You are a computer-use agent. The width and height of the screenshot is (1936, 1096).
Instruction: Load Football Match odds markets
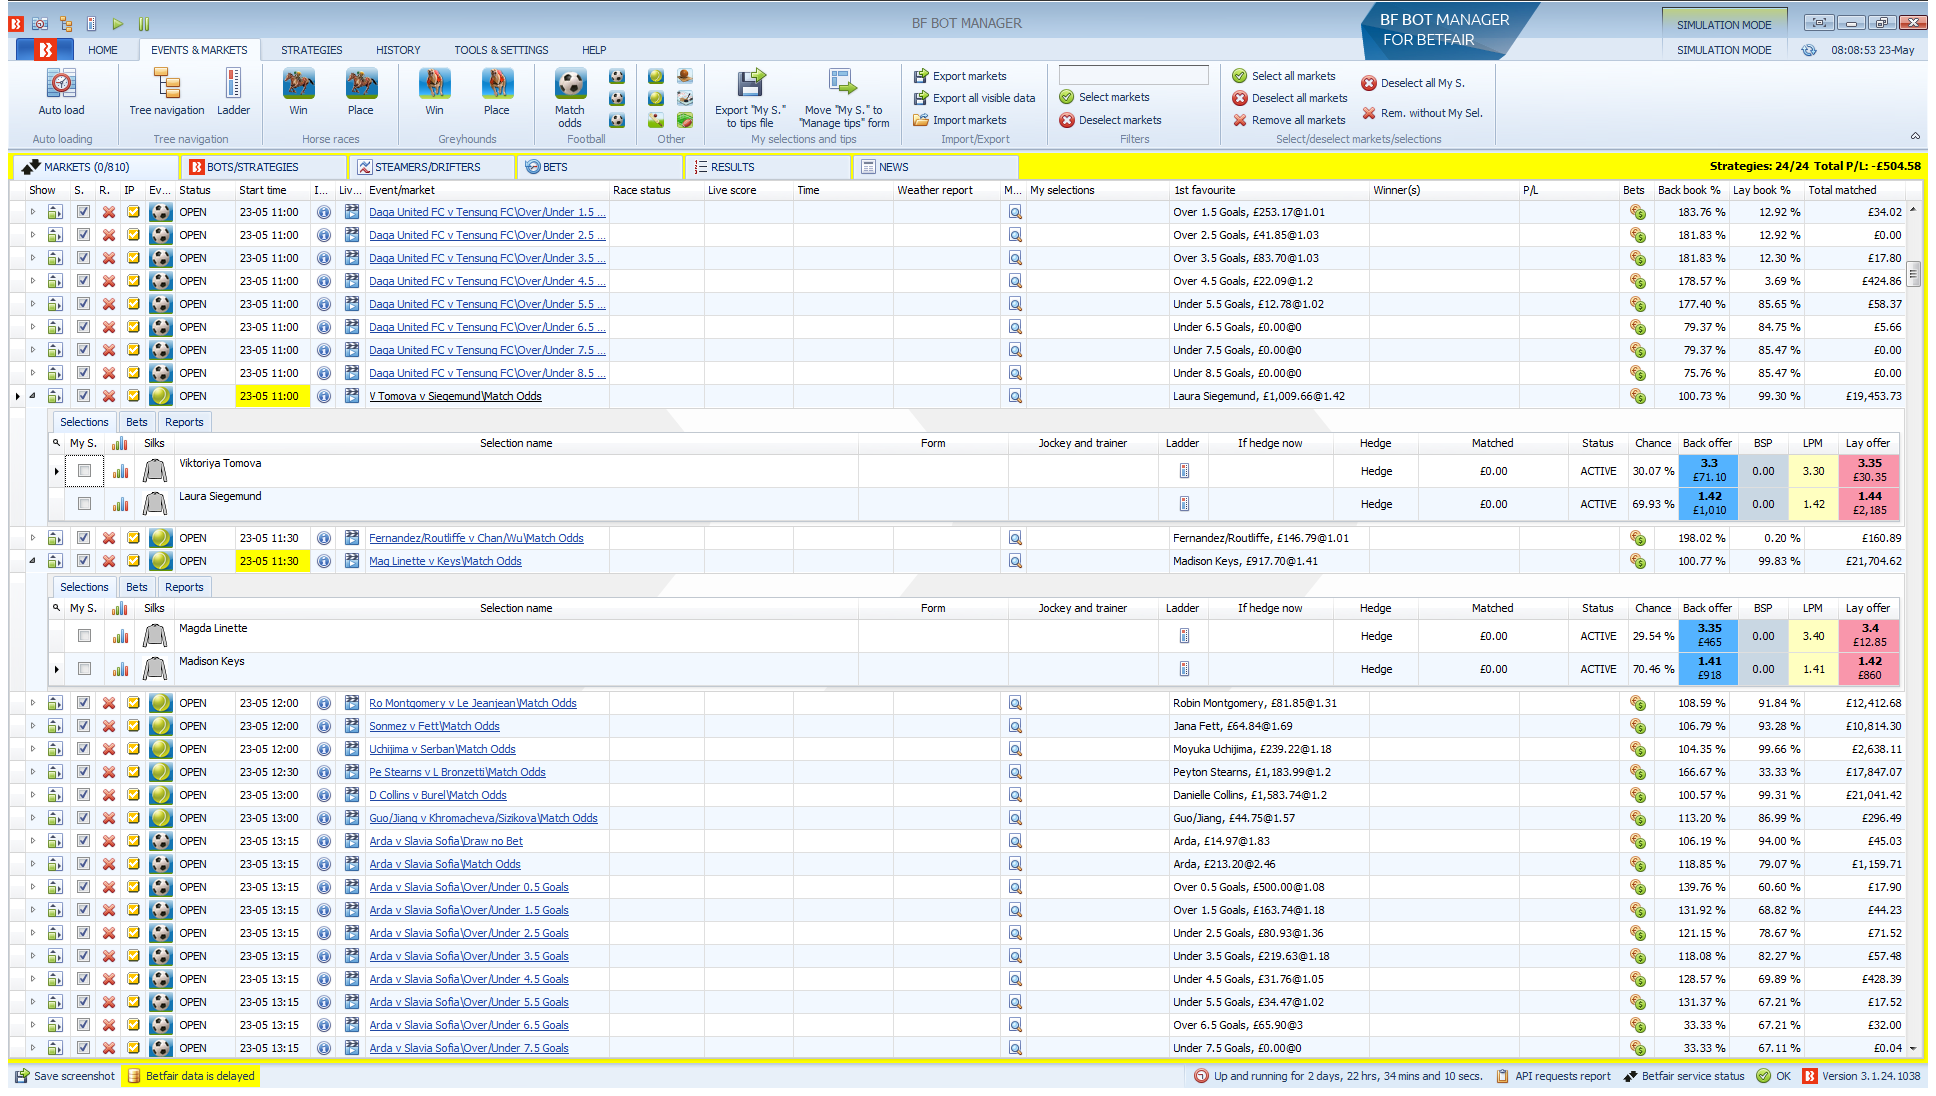click(570, 98)
